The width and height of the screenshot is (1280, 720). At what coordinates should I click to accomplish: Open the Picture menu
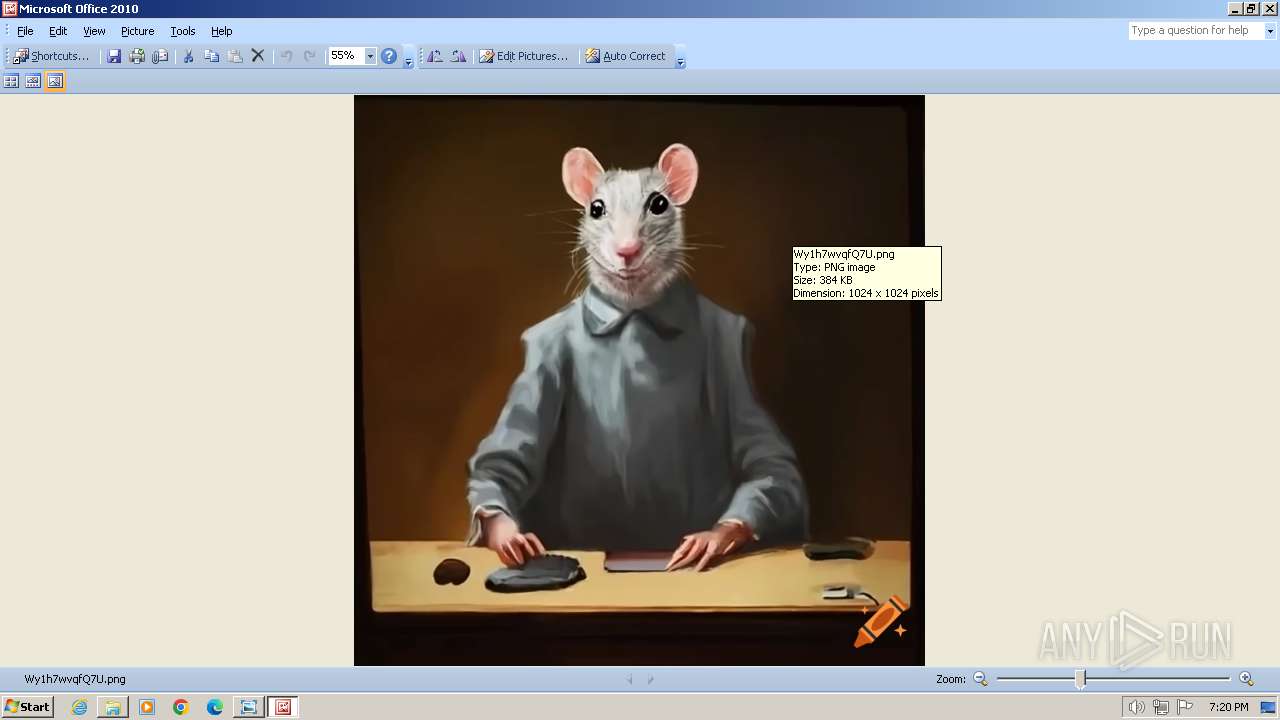(137, 31)
